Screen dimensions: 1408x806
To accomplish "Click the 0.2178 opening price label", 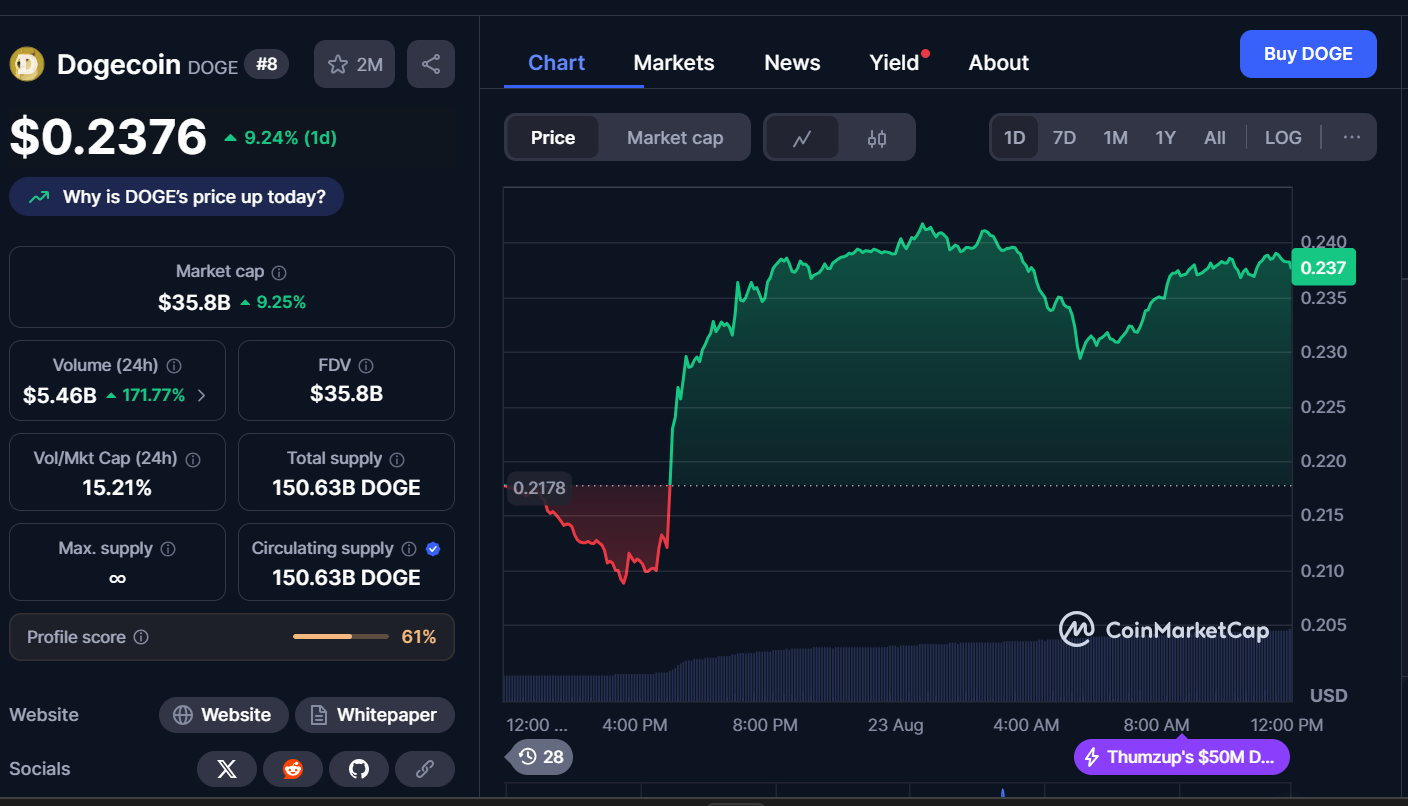I will click(x=539, y=488).
